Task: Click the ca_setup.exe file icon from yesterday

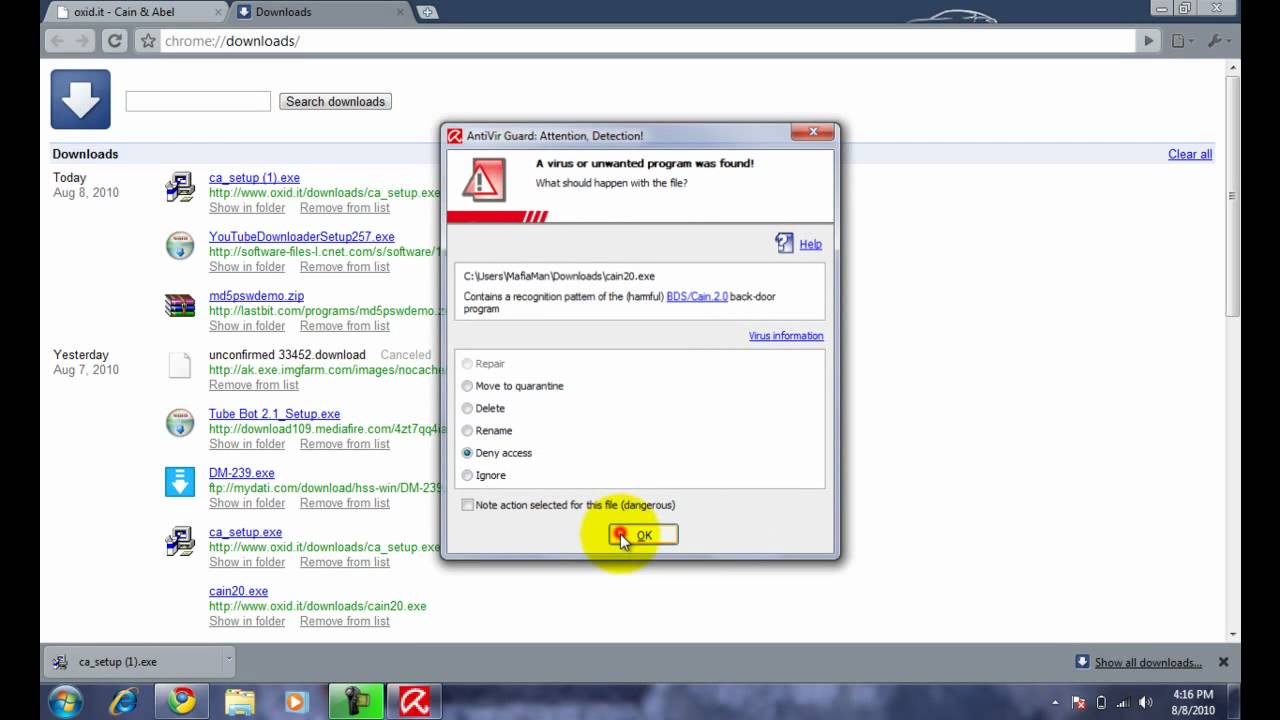Action: pos(180,541)
